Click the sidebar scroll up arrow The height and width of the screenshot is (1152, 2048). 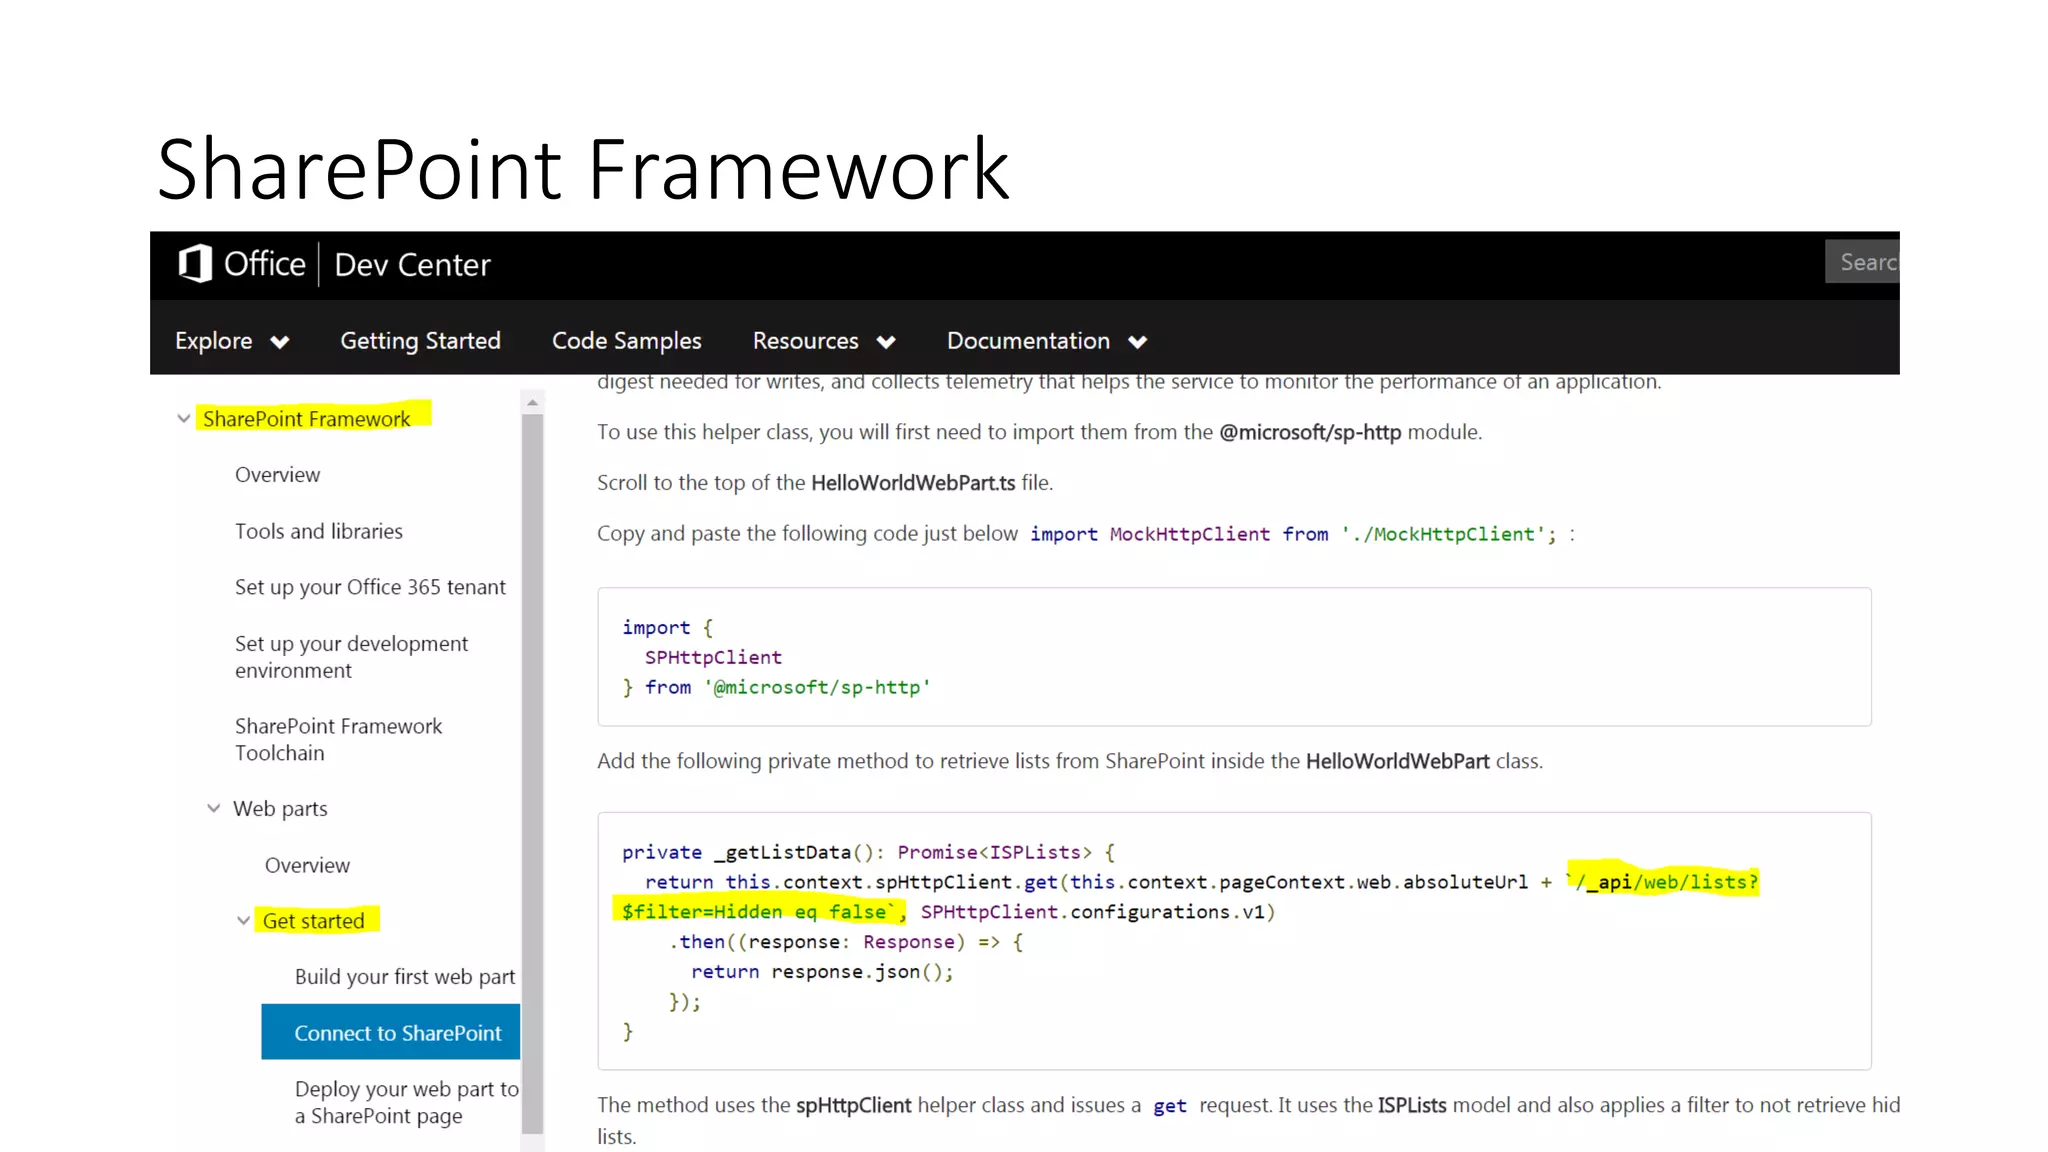[533, 402]
